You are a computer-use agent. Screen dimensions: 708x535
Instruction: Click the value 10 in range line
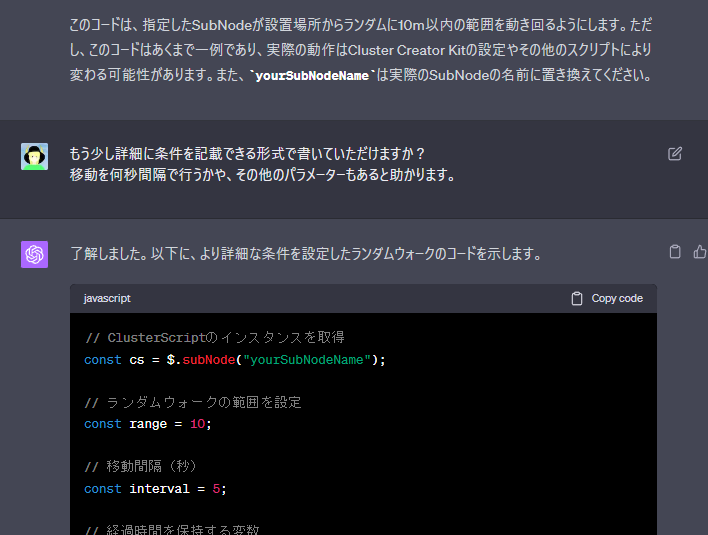197,424
